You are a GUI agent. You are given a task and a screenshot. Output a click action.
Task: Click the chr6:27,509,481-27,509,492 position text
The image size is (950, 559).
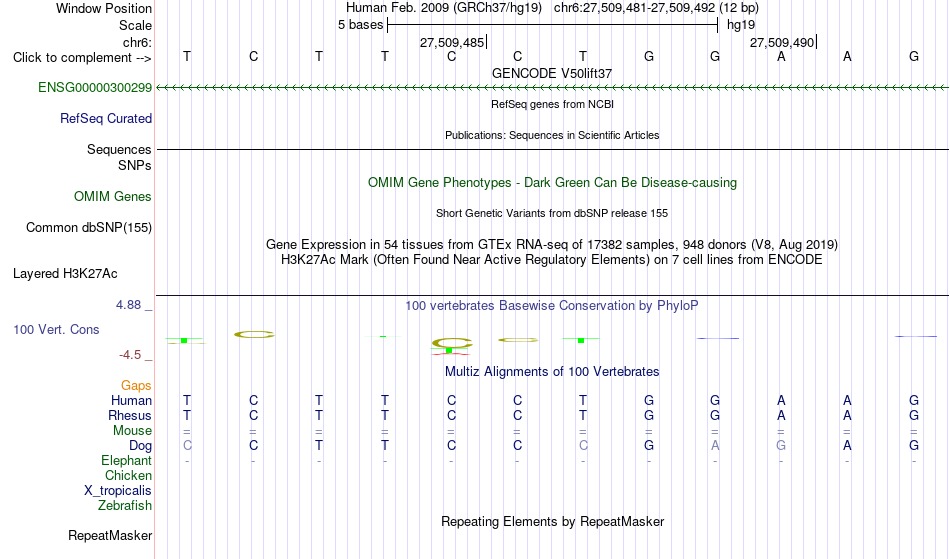(656, 8)
